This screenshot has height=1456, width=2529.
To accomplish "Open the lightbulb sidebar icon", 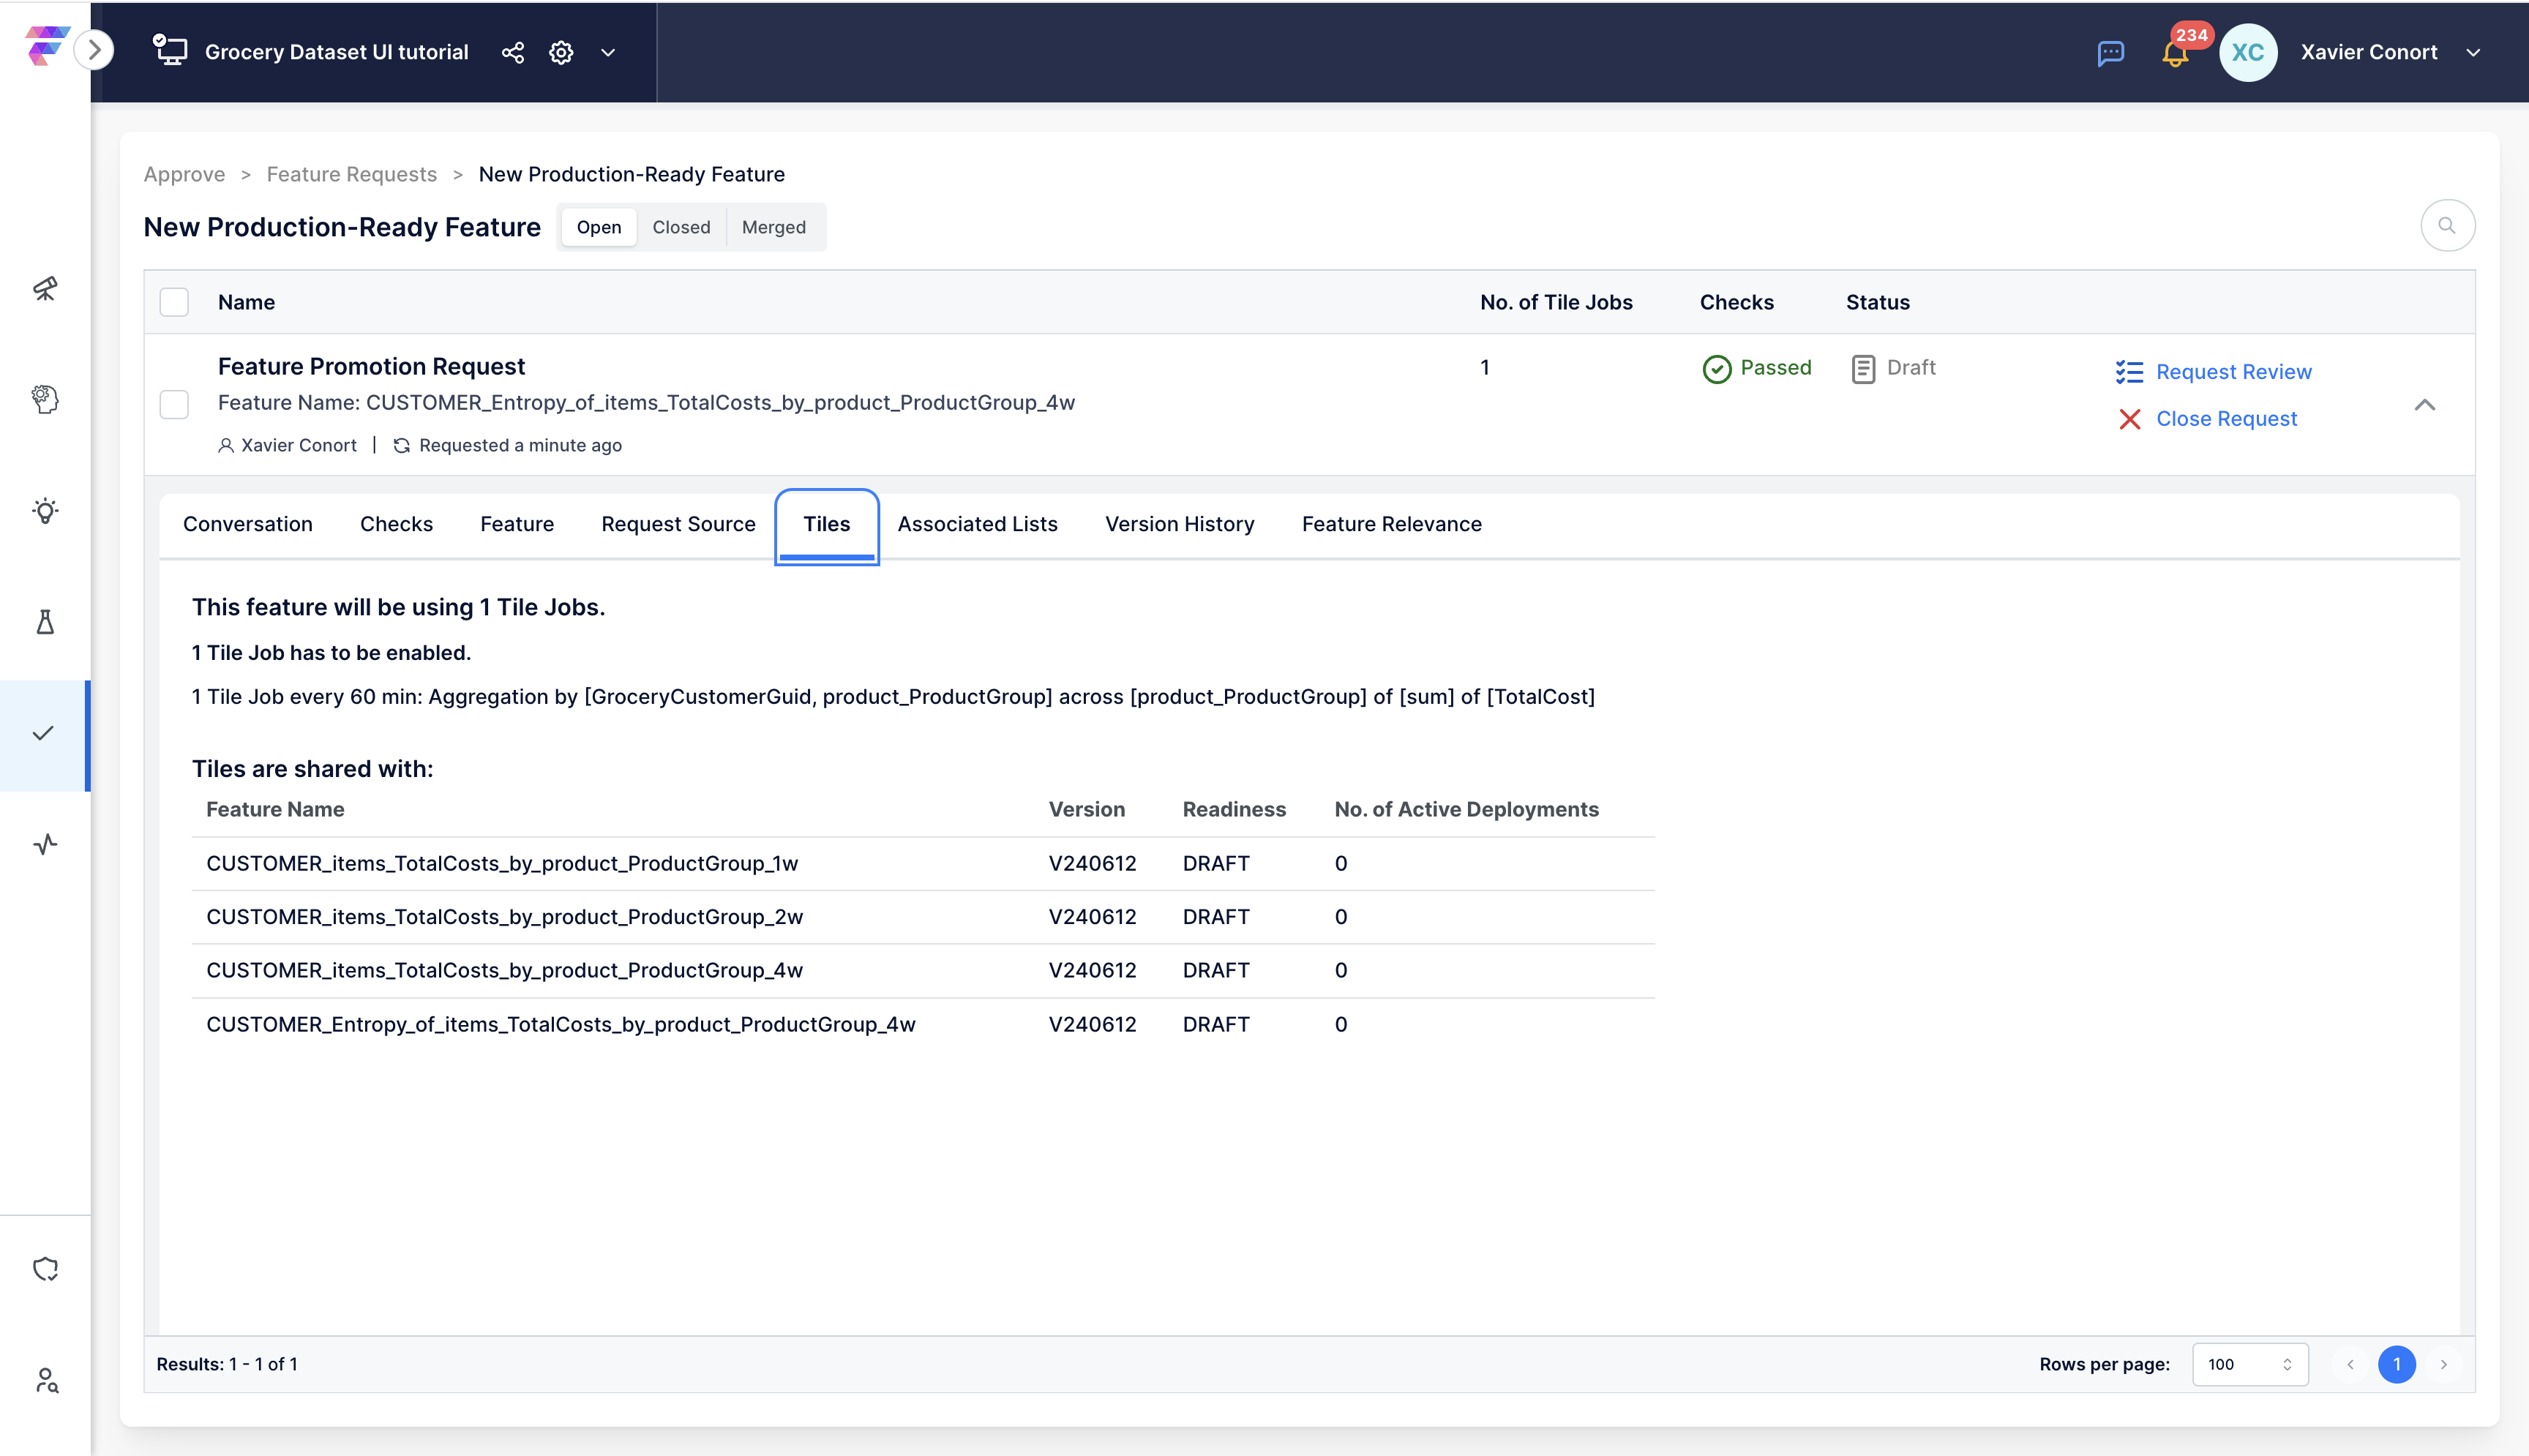I will [x=45, y=511].
